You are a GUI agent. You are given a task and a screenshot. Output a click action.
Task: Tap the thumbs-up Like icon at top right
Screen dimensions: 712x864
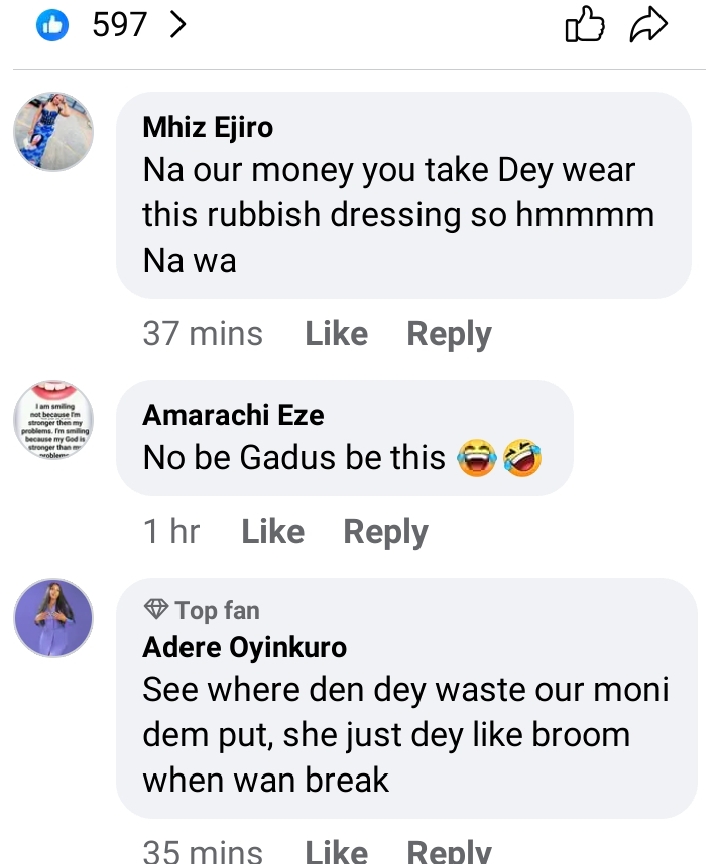click(x=585, y=26)
